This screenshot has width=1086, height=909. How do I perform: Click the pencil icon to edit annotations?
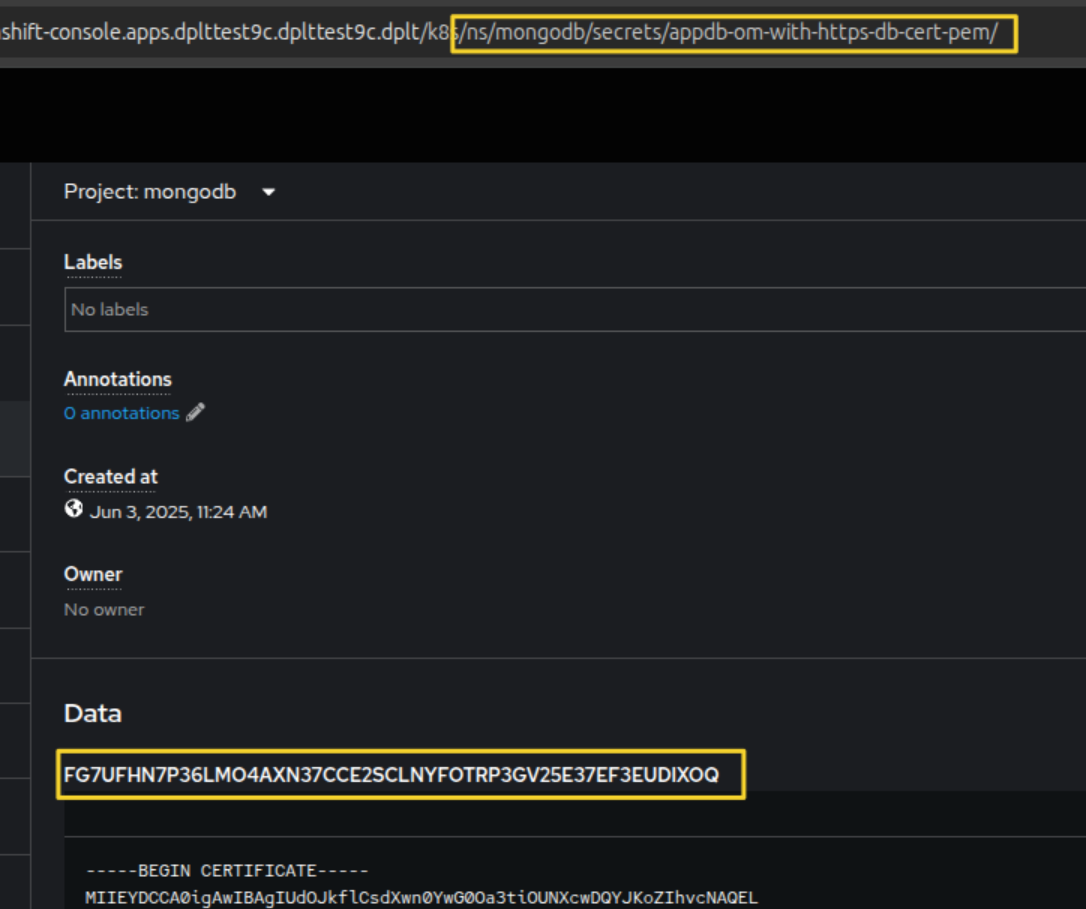[x=196, y=413]
